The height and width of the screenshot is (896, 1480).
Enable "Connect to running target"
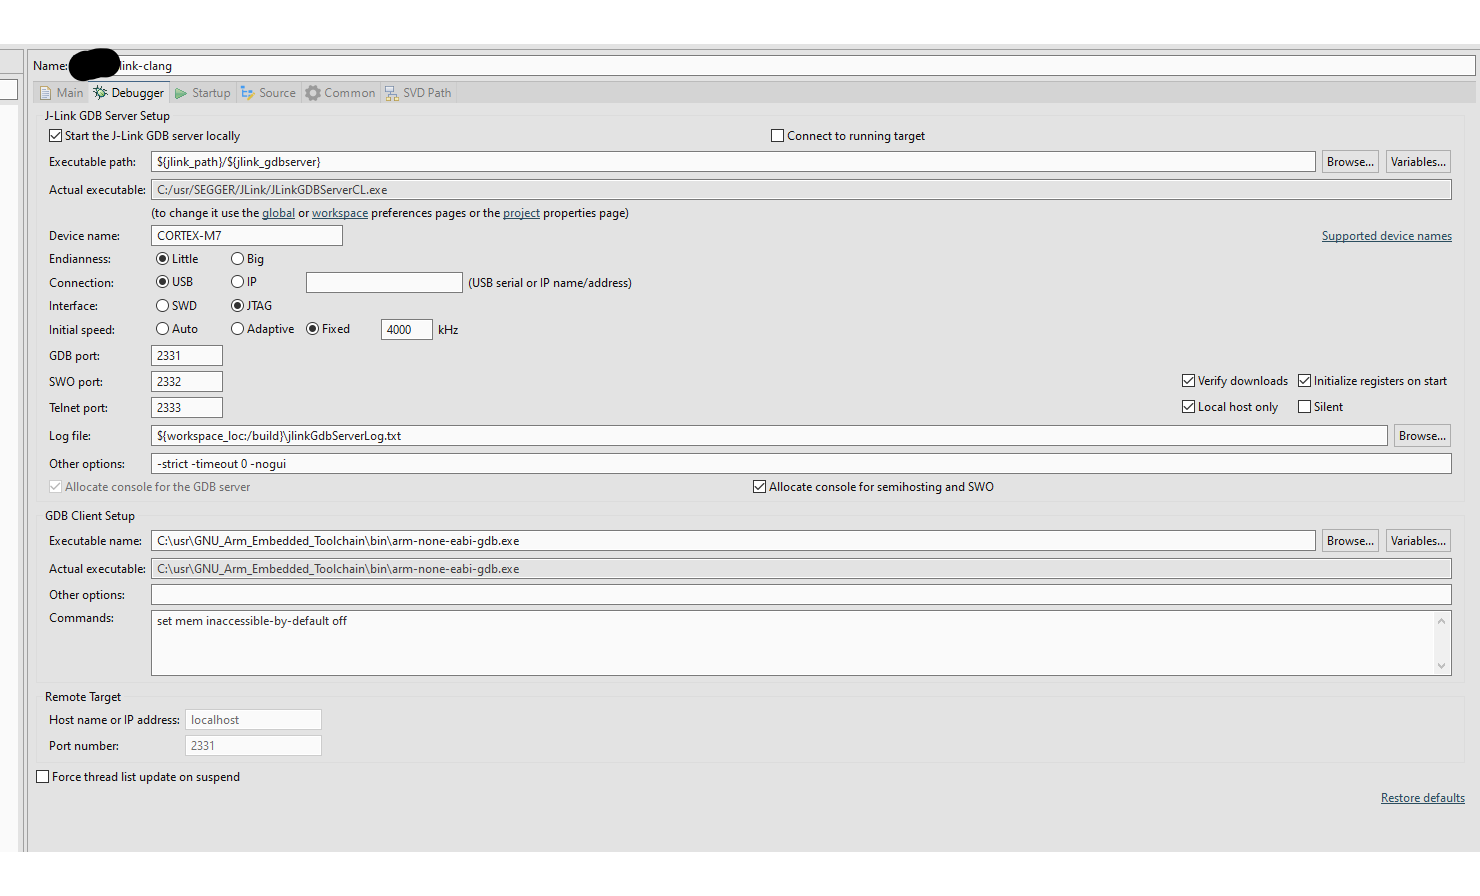[x=777, y=135]
